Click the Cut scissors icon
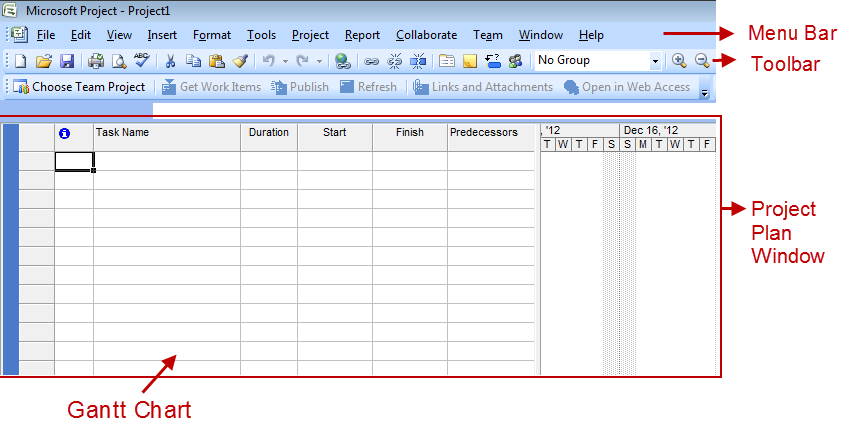 170,61
